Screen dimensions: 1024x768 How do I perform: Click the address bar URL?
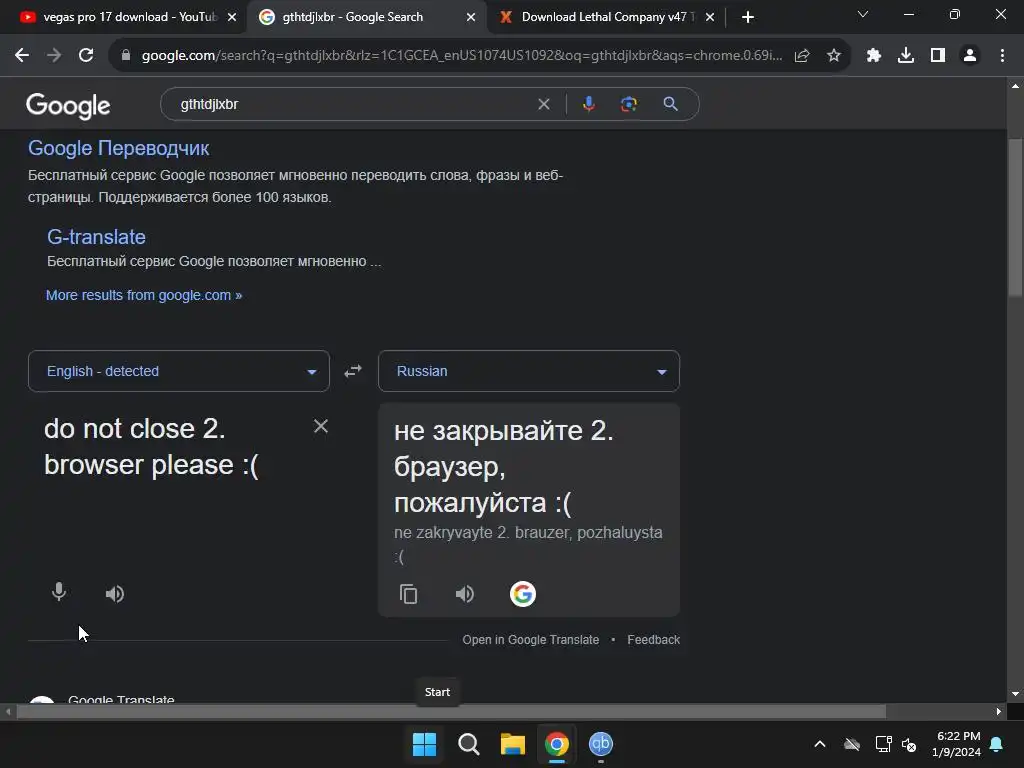pyautogui.click(x=461, y=56)
